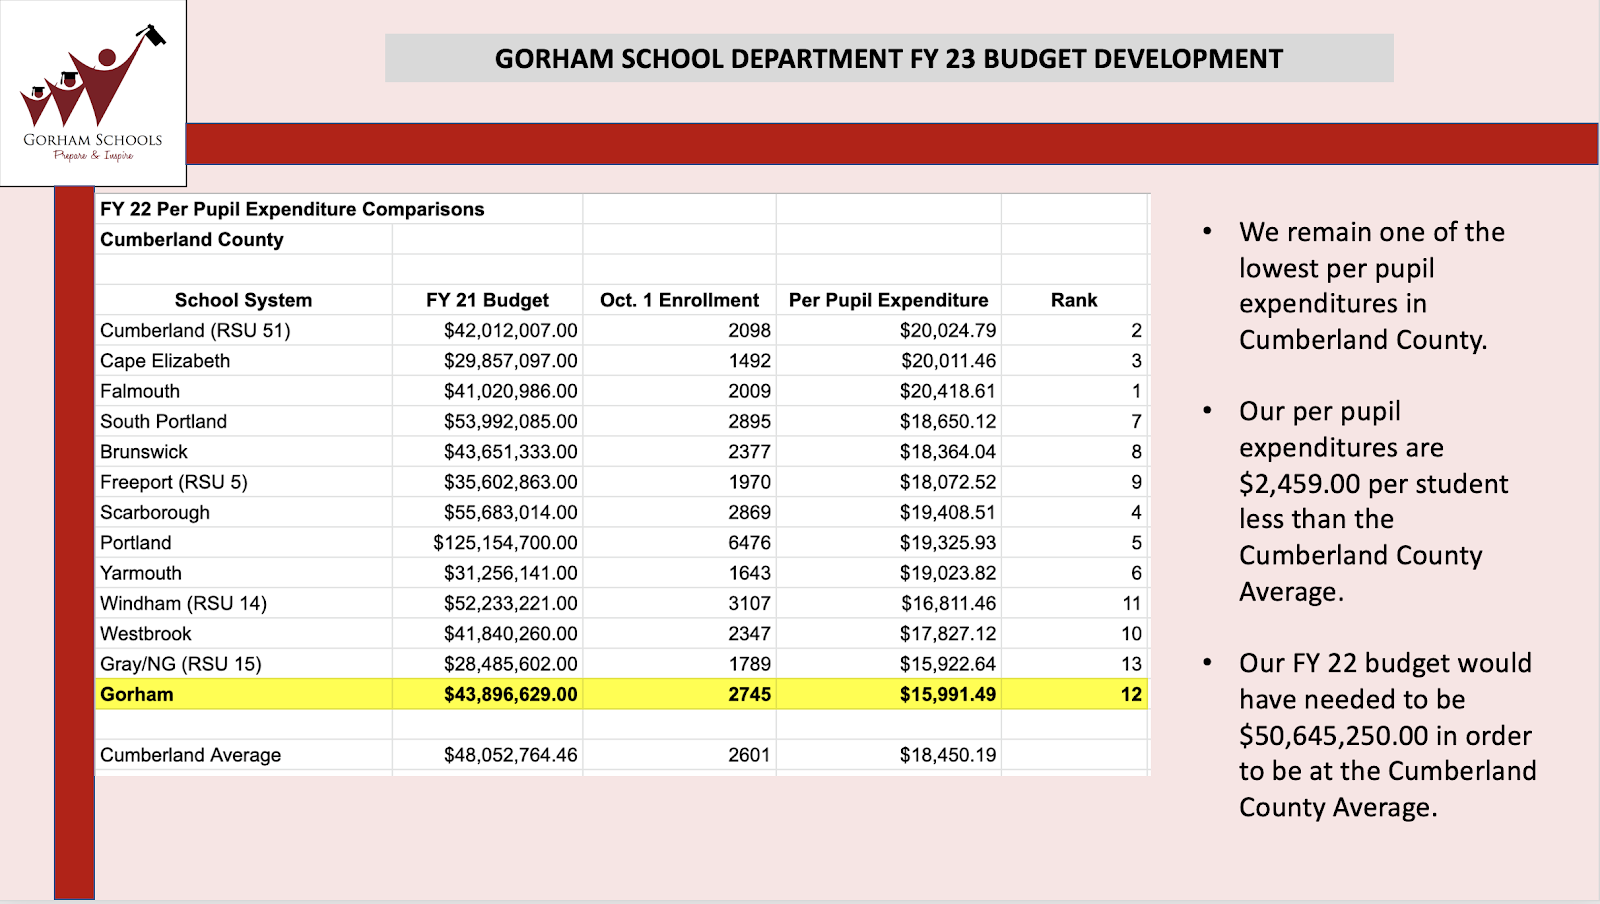
Task: Click Scarborough's per pupil $19,408.51
Action: (948, 512)
